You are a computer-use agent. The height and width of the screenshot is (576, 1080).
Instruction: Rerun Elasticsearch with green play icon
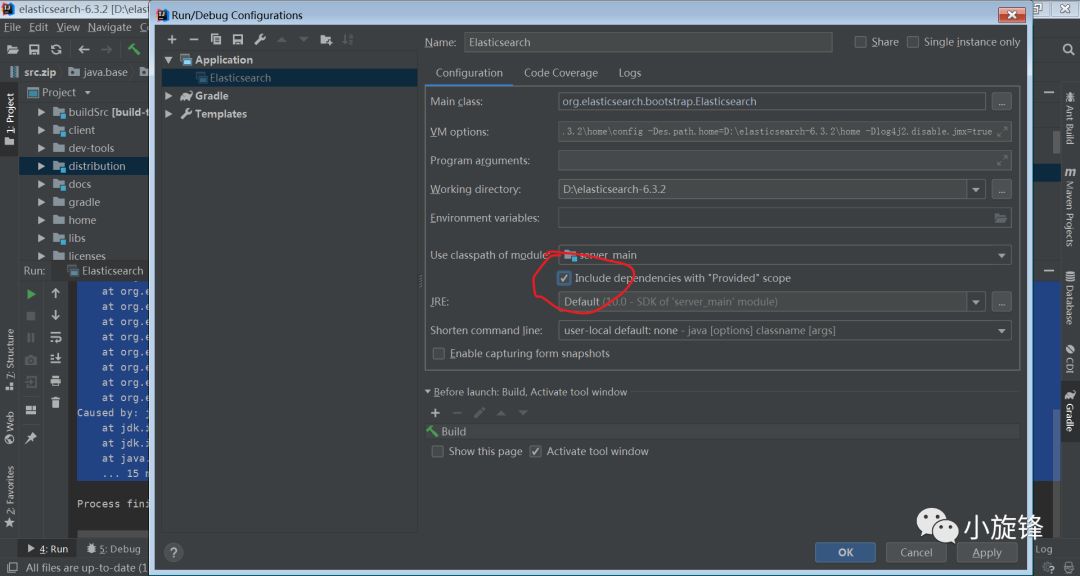[31, 294]
